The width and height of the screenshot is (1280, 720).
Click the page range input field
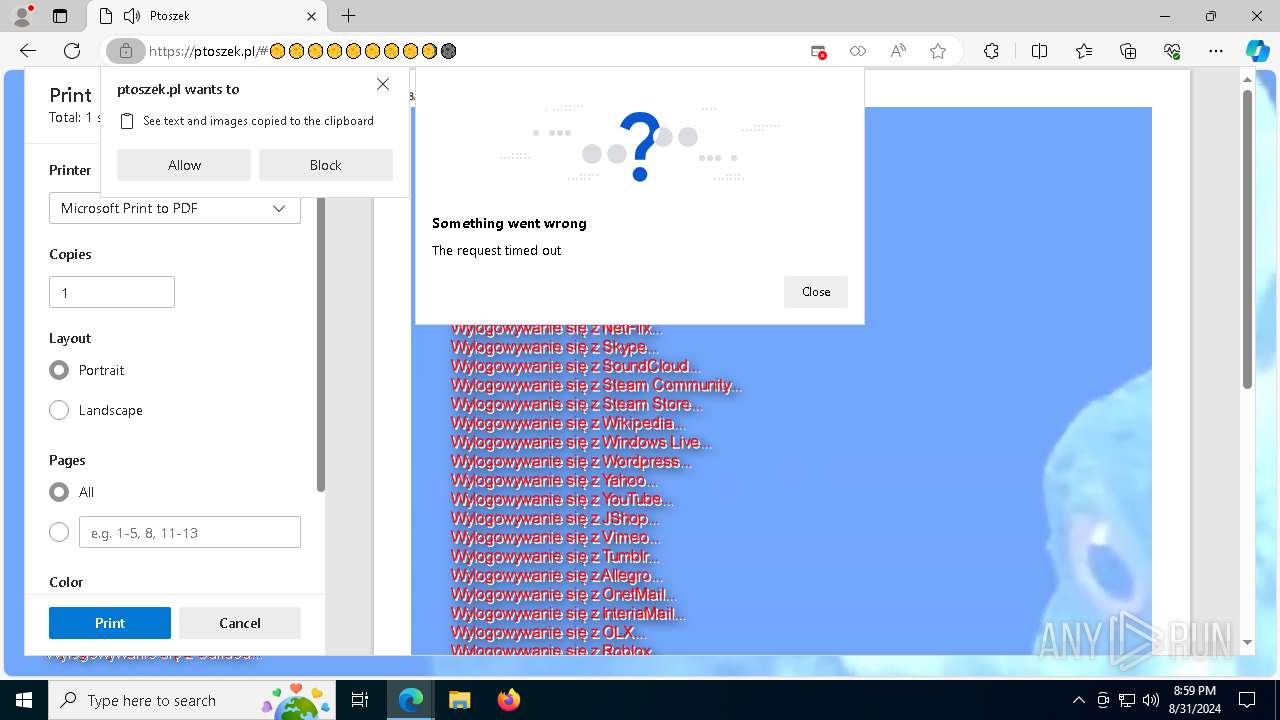[190, 532]
